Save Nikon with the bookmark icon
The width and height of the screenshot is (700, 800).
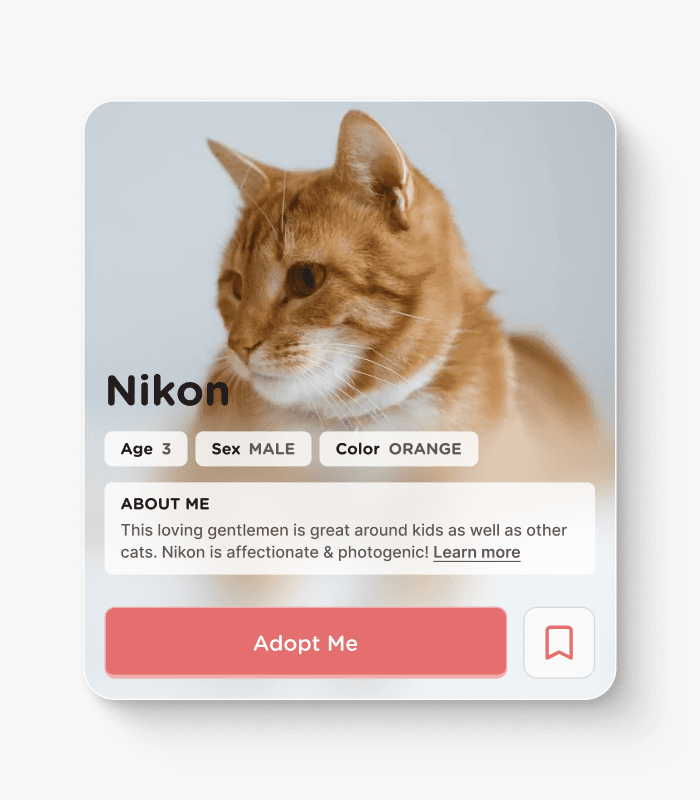click(x=559, y=642)
